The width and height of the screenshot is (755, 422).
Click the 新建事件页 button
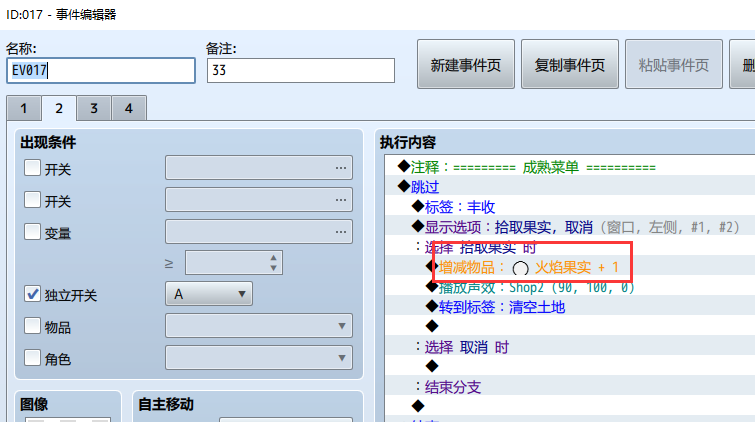(x=466, y=65)
